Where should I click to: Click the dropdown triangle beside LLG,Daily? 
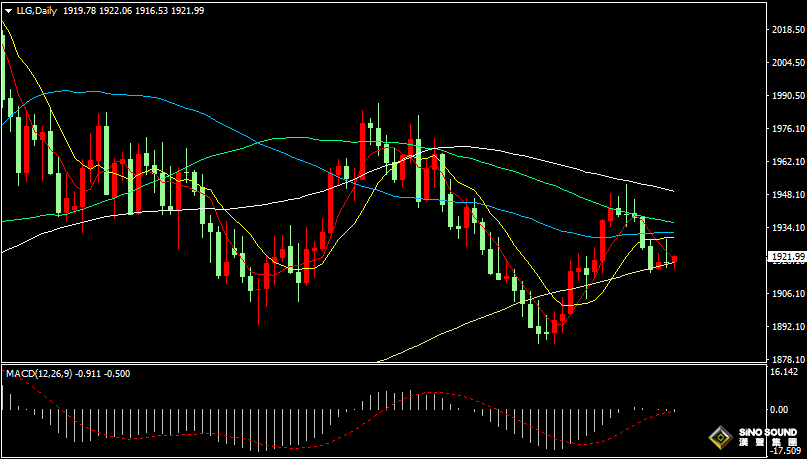(x=7, y=9)
